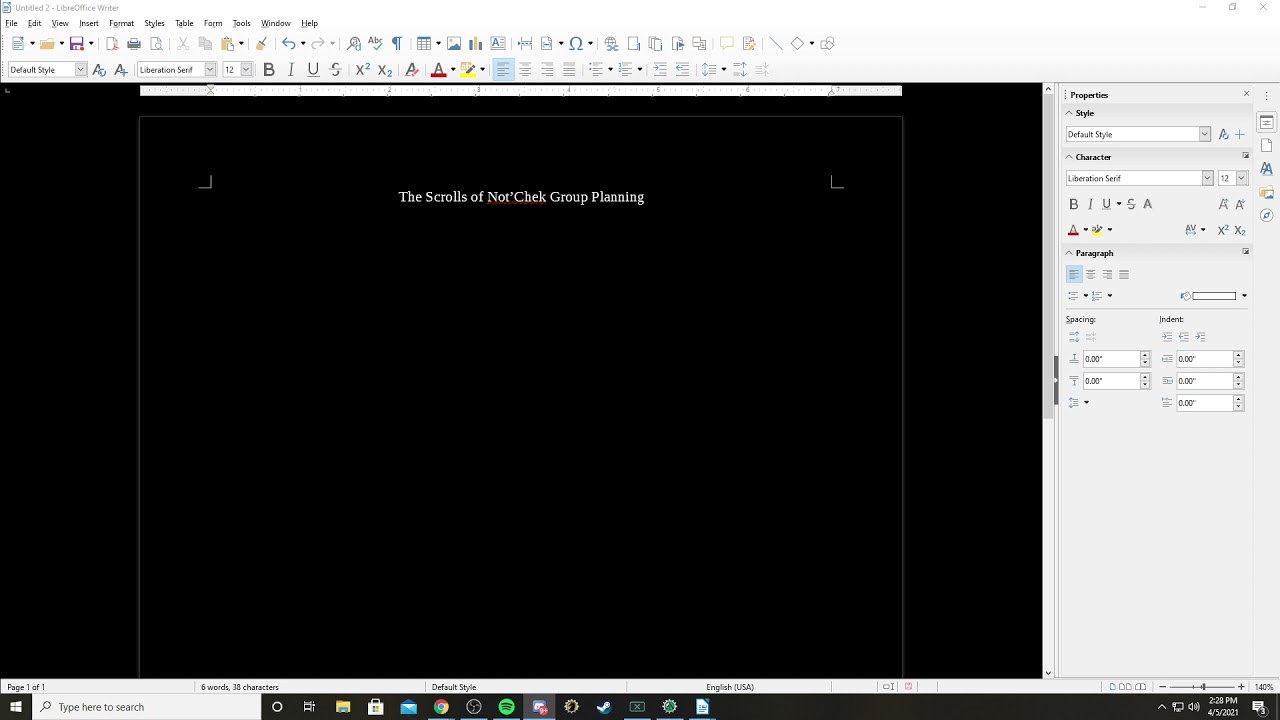Open toolbar font name dropdown
The image size is (1280, 720).
point(210,69)
